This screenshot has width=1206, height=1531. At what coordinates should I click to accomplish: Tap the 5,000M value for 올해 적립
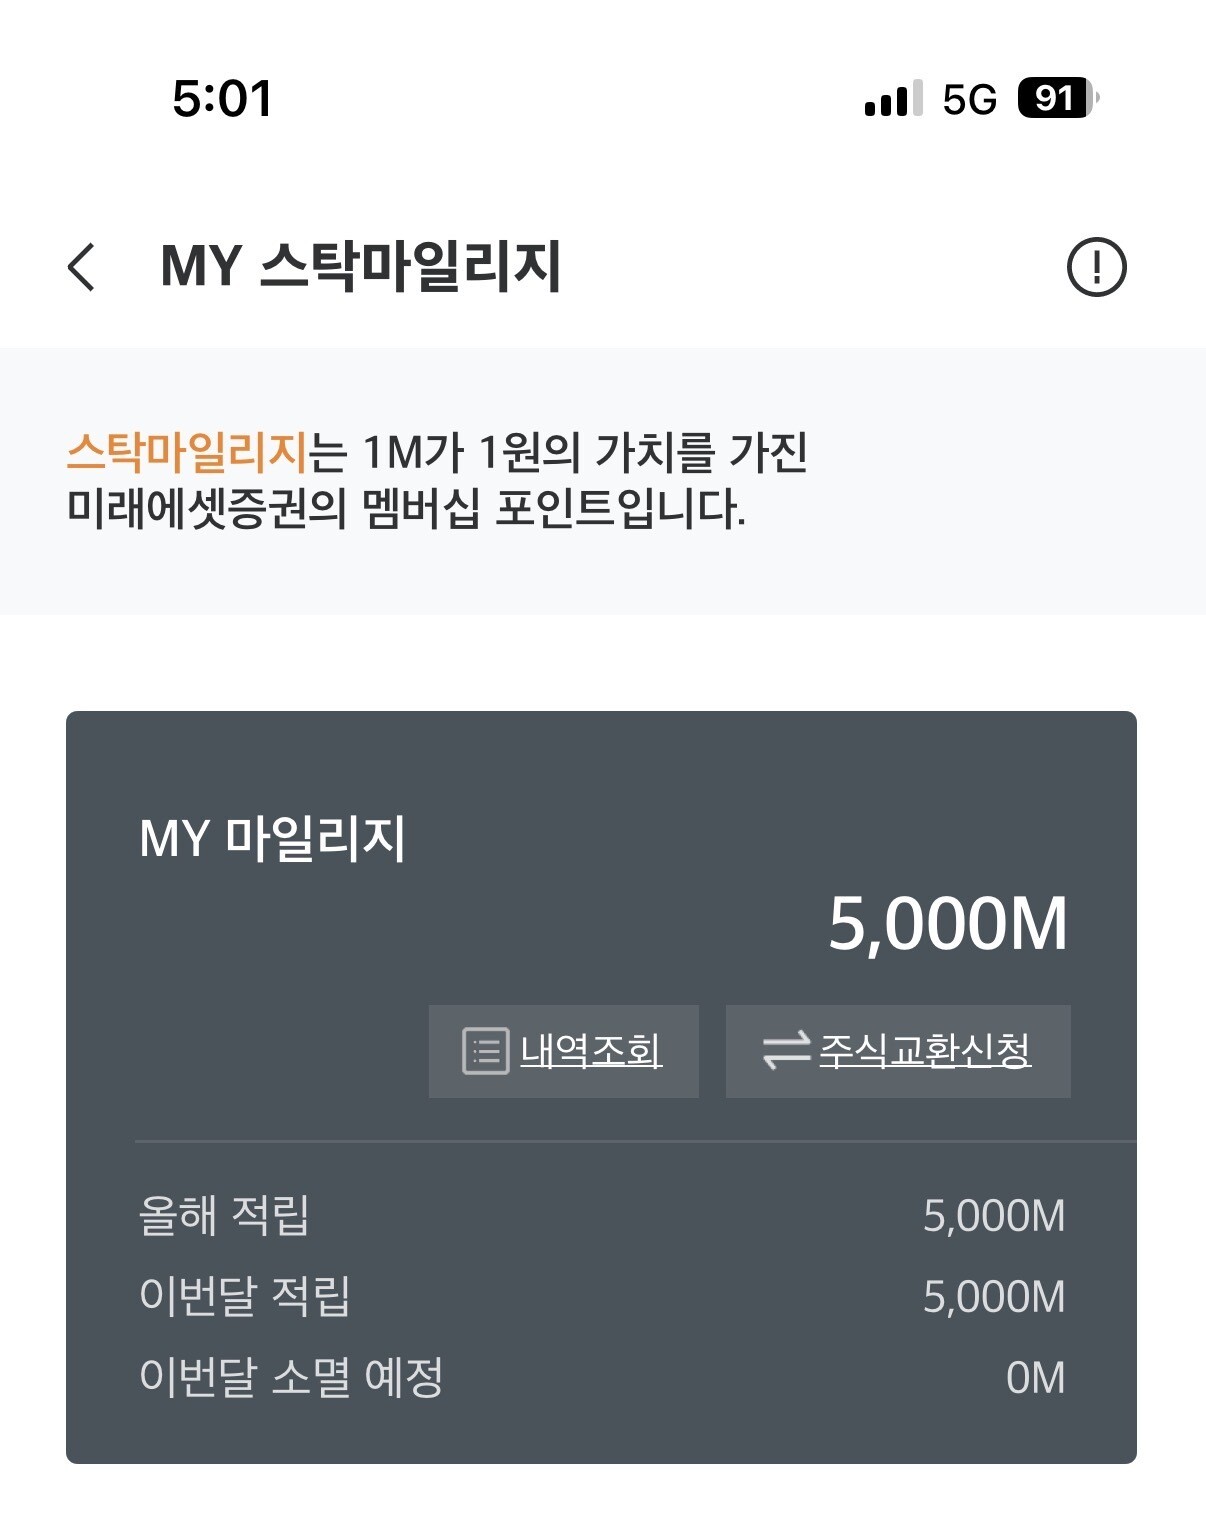tap(994, 1216)
